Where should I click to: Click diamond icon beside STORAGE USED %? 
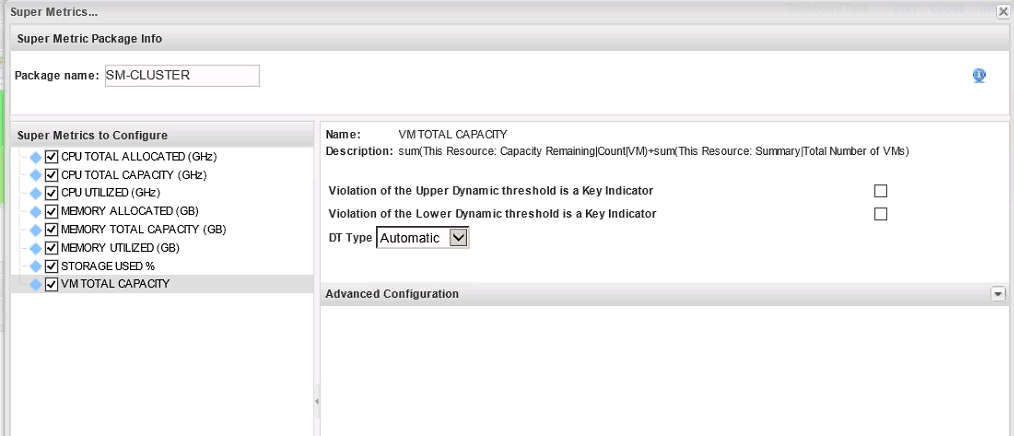click(36, 266)
